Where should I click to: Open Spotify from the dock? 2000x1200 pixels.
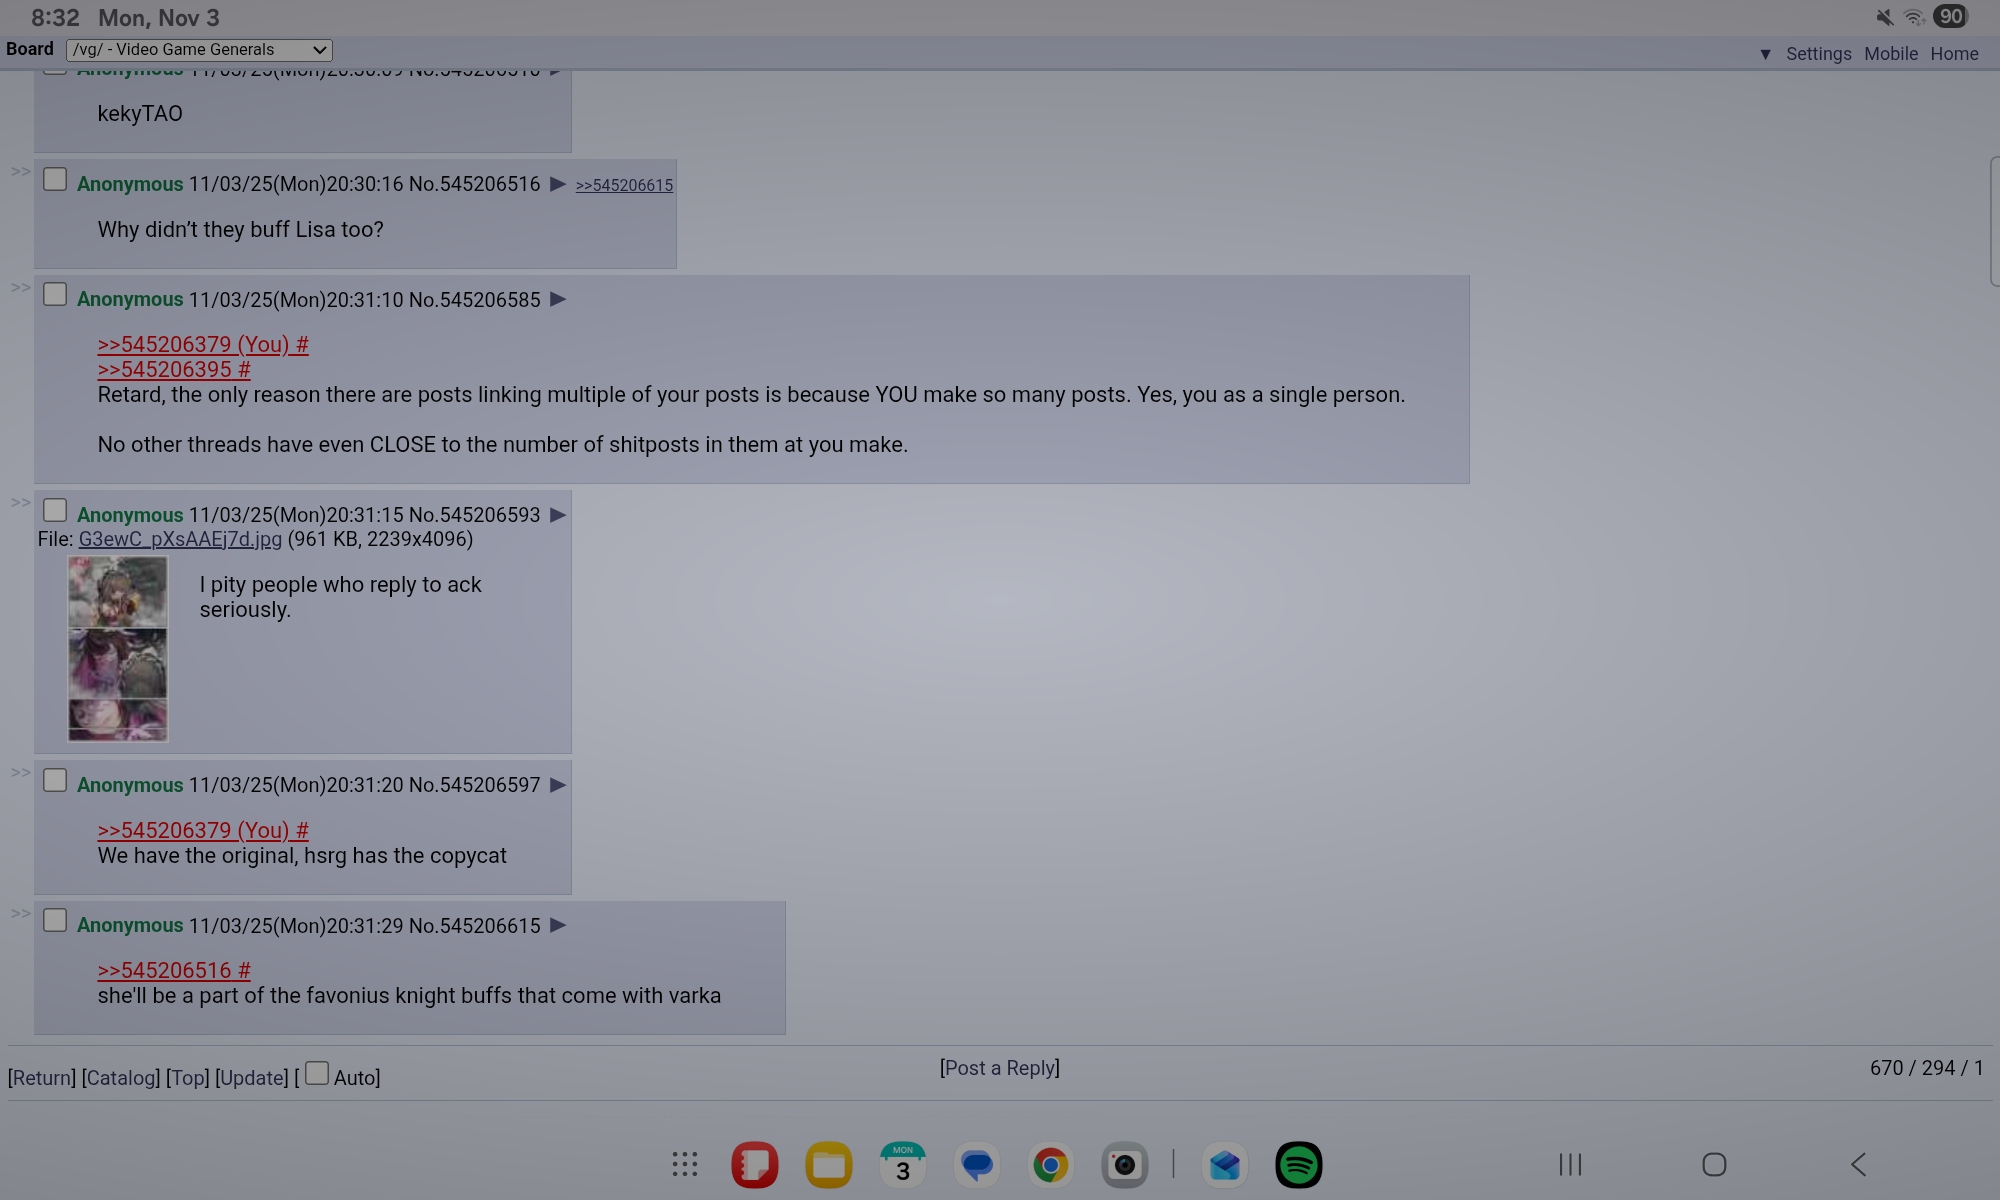1298,1165
